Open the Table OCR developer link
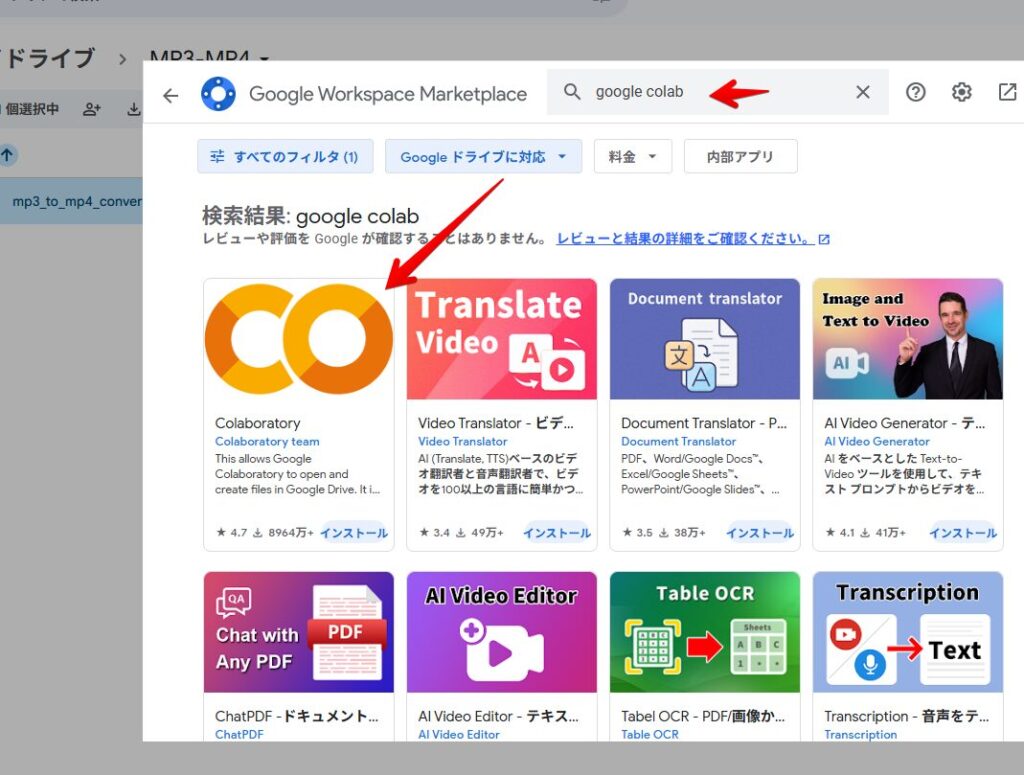Image resolution: width=1024 pixels, height=775 pixels. pos(650,735)
